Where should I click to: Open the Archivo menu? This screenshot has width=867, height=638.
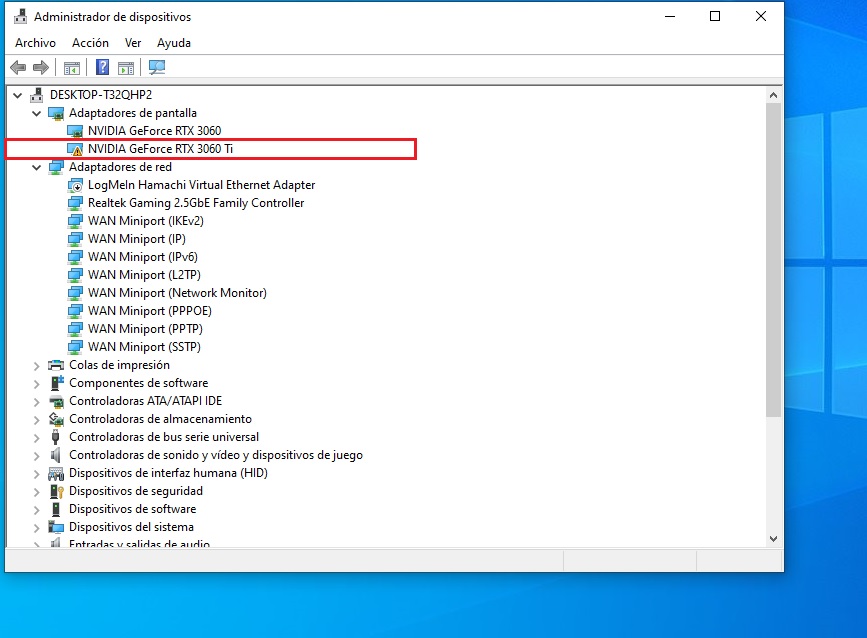coord(35,43)
